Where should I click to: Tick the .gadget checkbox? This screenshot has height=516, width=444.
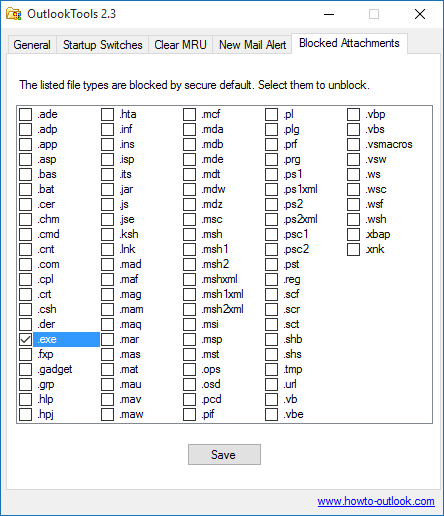pos(25,369)
